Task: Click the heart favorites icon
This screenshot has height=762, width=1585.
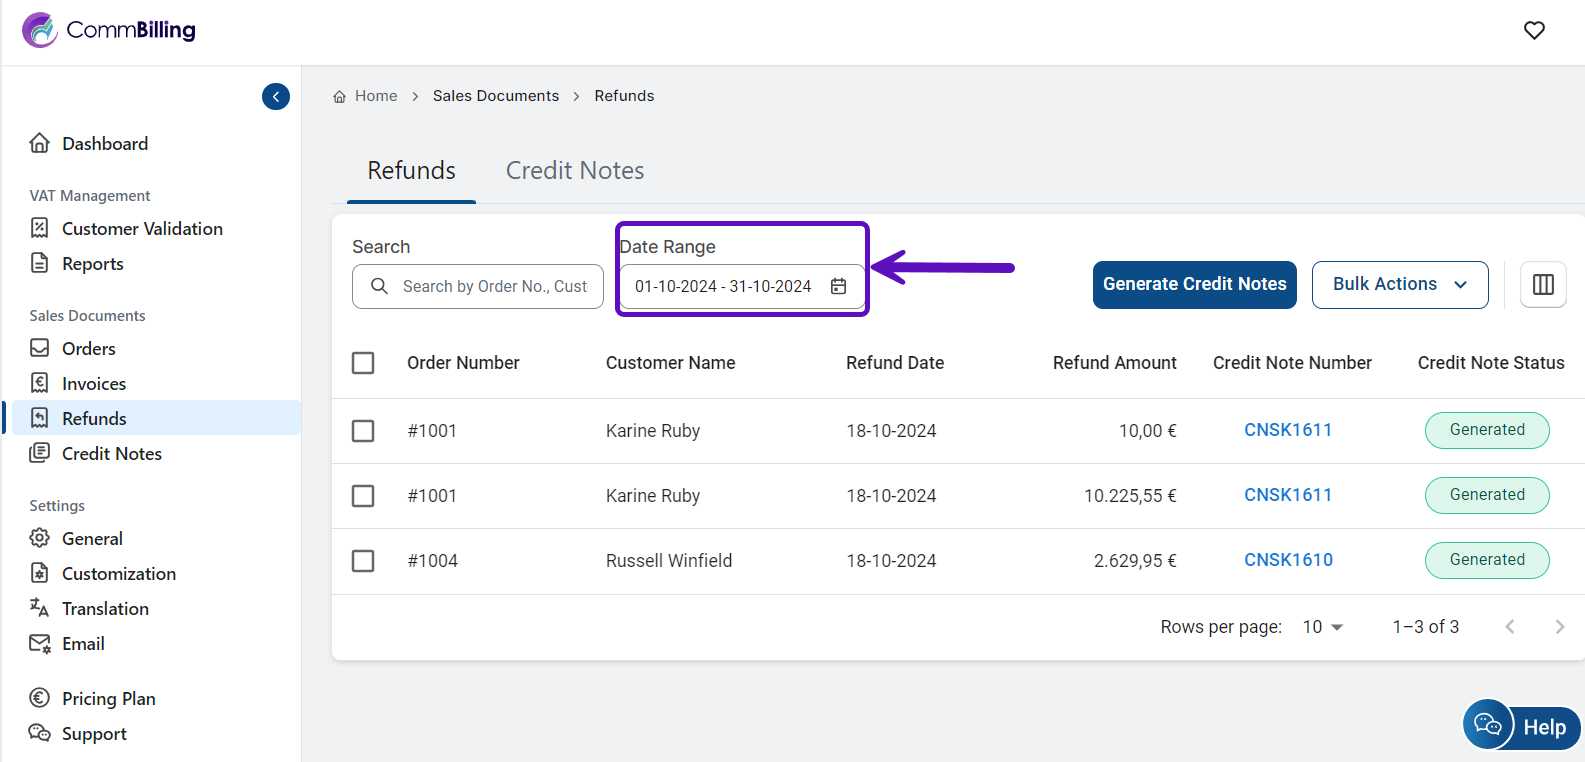Action: [1534, 30]
